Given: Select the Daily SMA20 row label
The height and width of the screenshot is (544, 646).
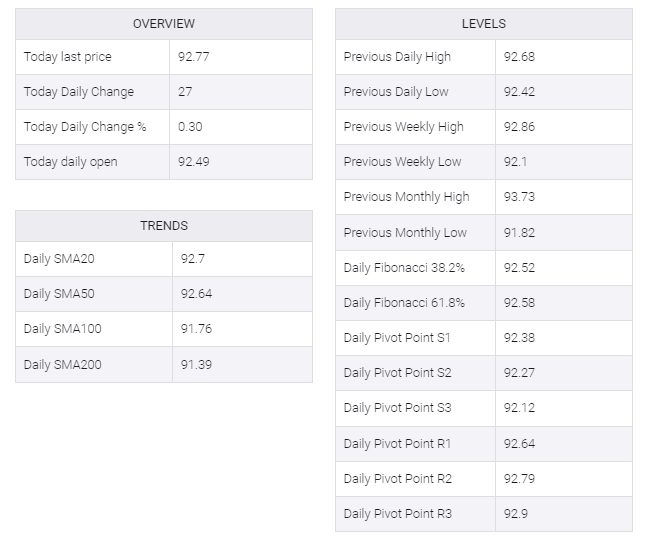Looking at the screenshot, I should [59, 259].
